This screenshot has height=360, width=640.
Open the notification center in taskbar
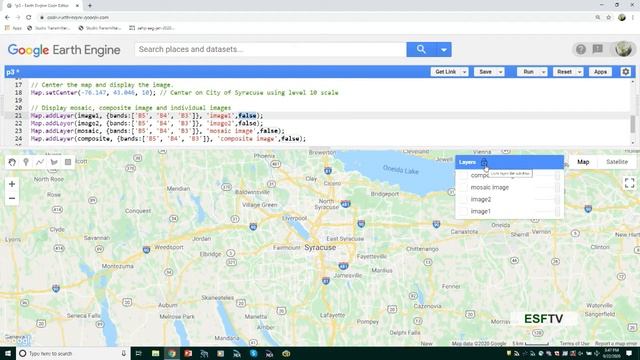pyautogui.click(x=629, y=353)
